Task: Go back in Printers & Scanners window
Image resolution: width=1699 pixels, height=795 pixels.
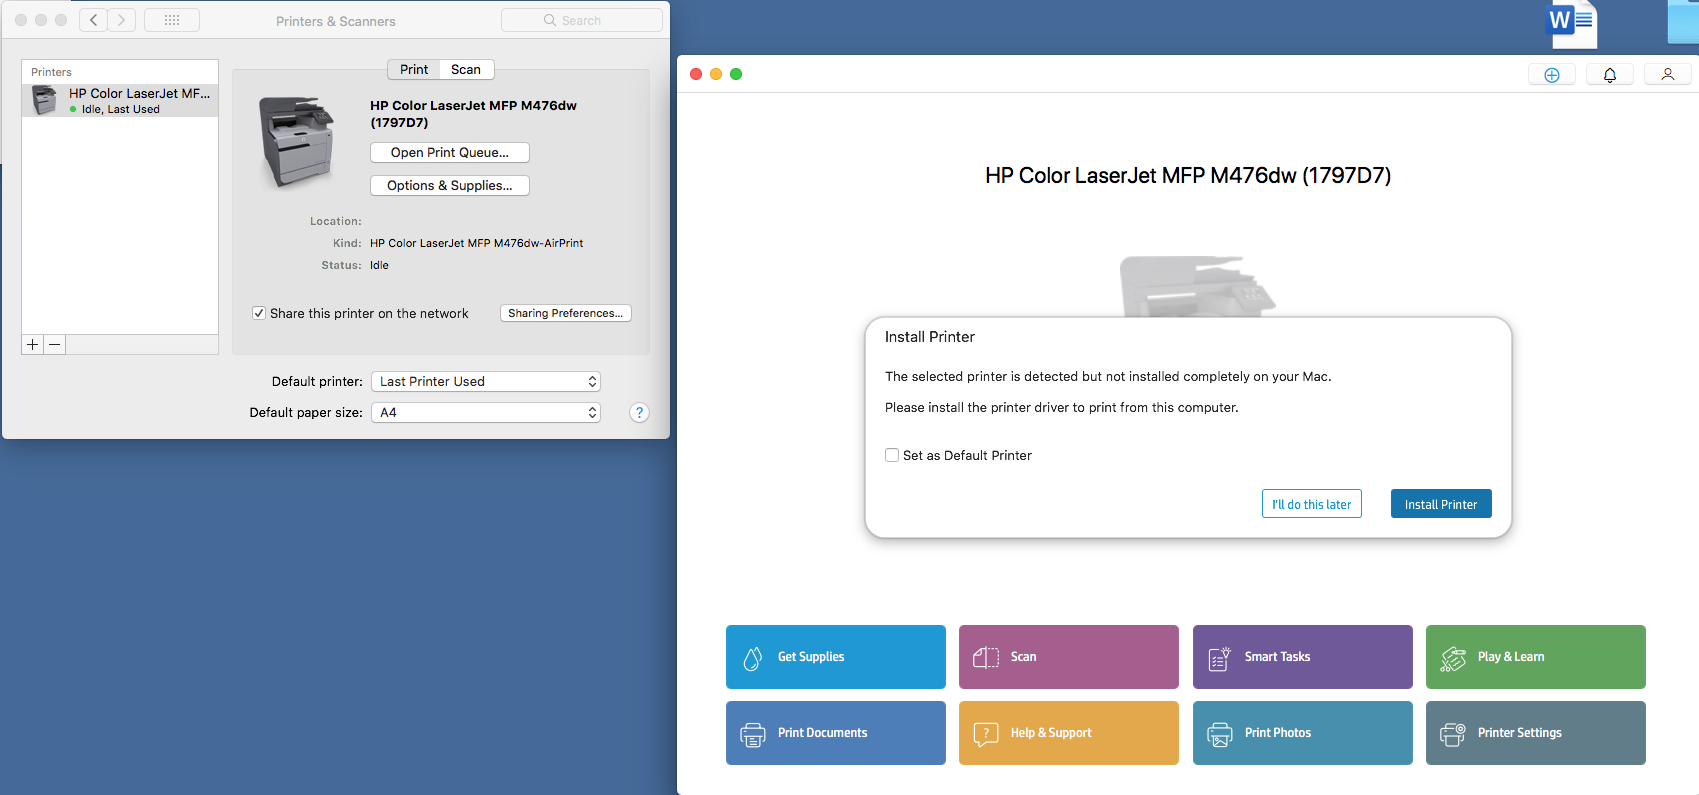Action: point(93,20)
